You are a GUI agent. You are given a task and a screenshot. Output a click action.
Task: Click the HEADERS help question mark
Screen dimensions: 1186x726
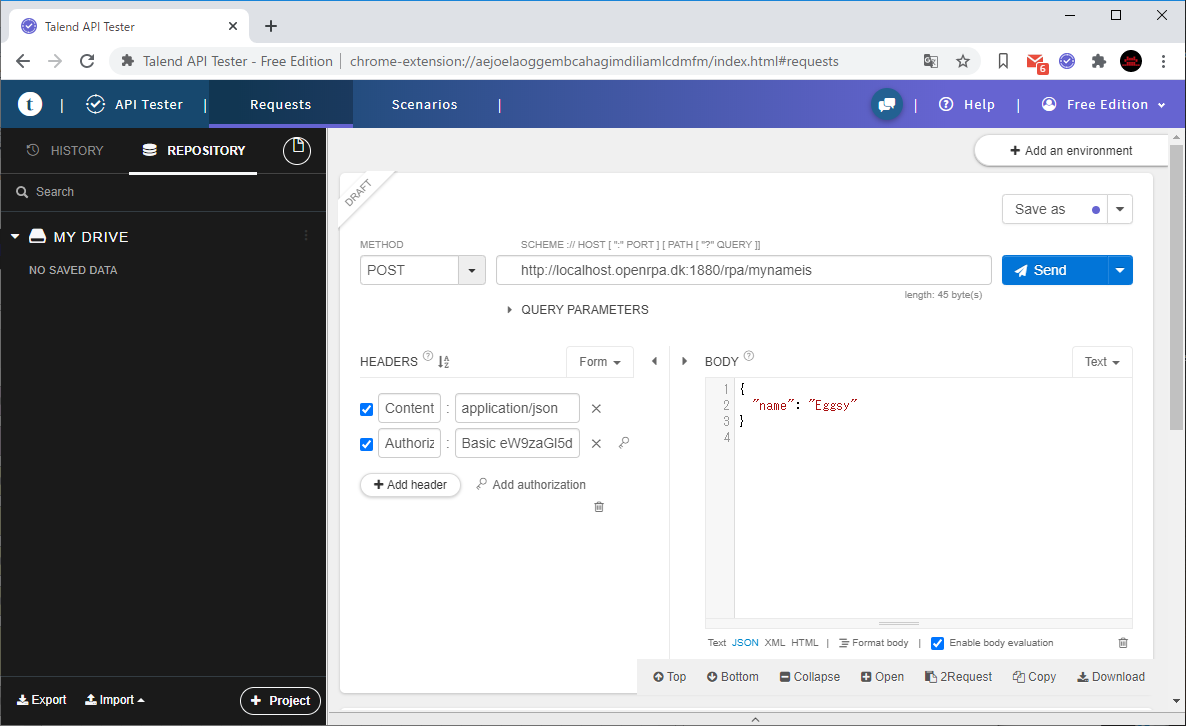click(428, 356)
